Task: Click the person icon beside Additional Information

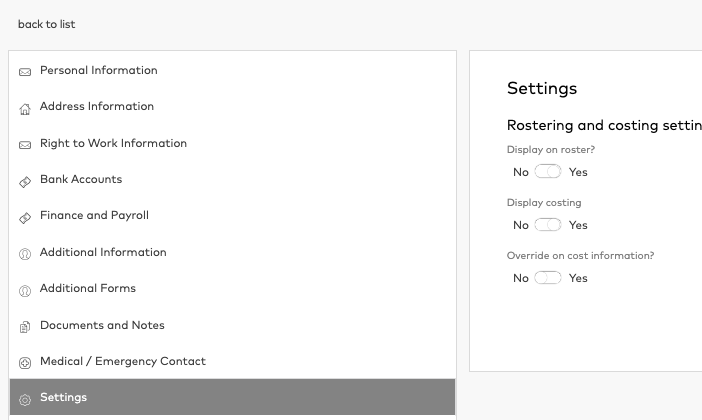Action: point(25,254)
